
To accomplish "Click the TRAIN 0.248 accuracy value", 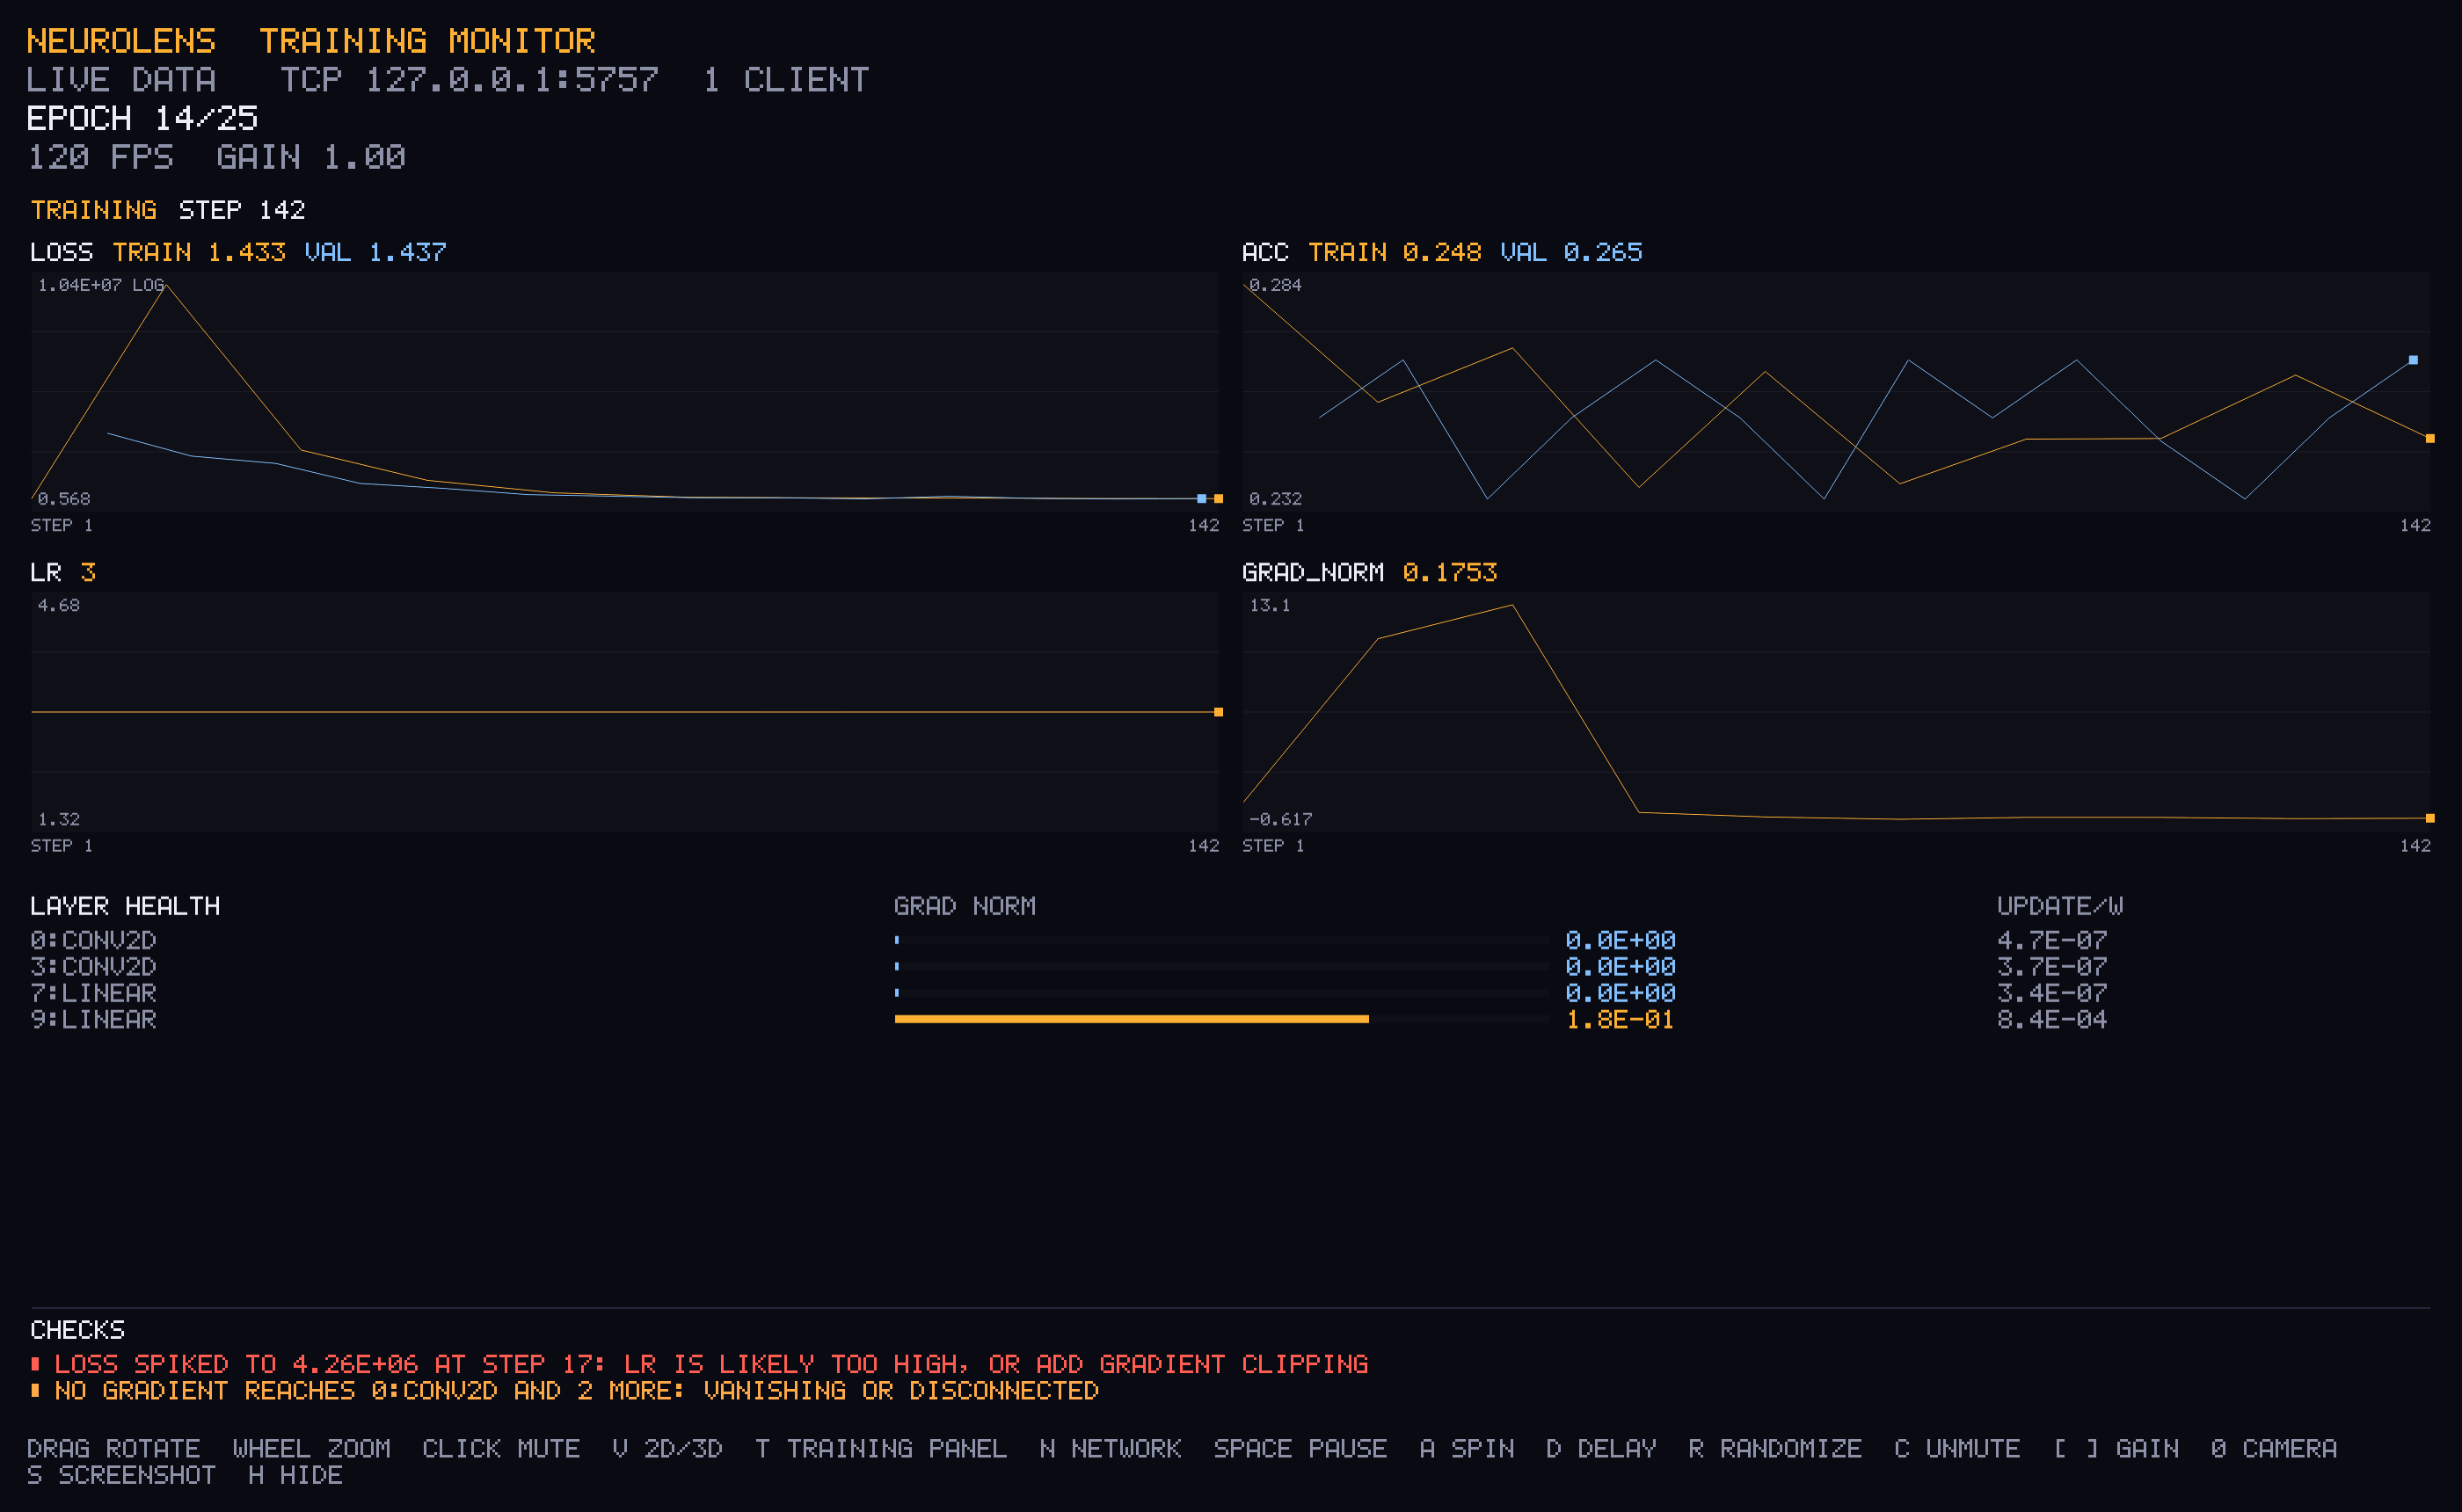I will pyautogui.click(x=1395, y=252).
